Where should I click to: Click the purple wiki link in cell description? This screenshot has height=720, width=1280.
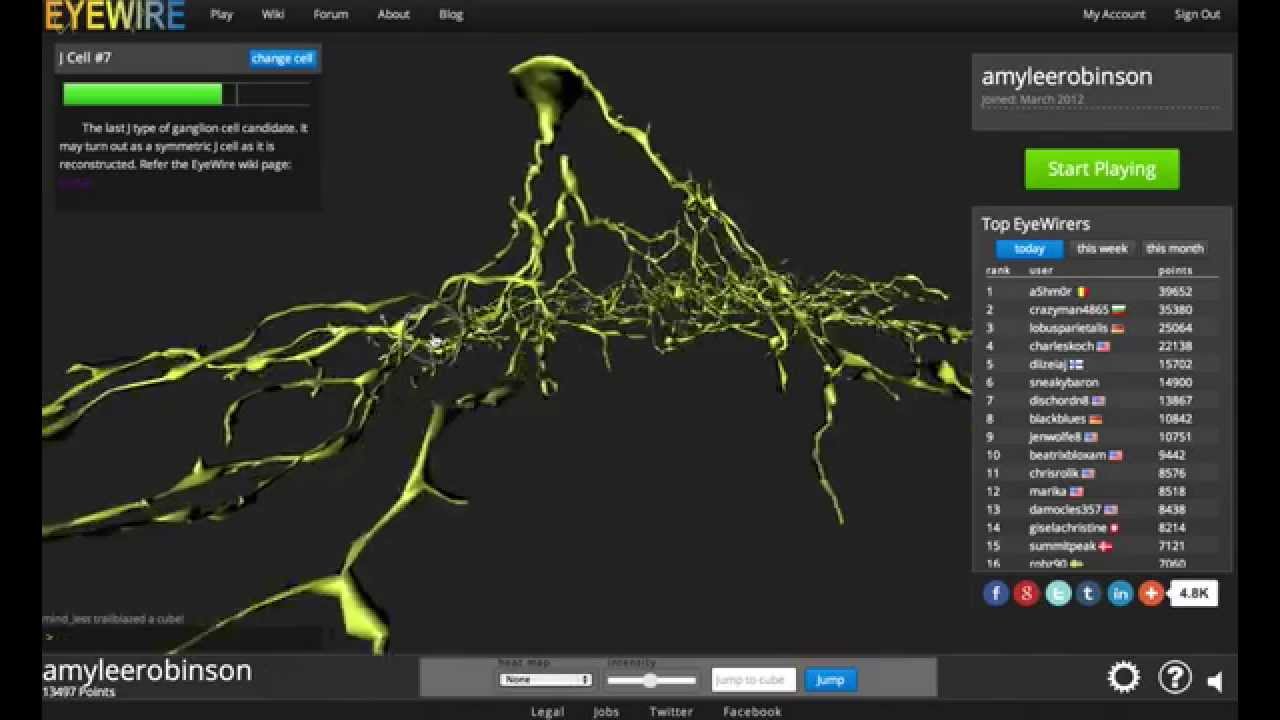(76, 183)
